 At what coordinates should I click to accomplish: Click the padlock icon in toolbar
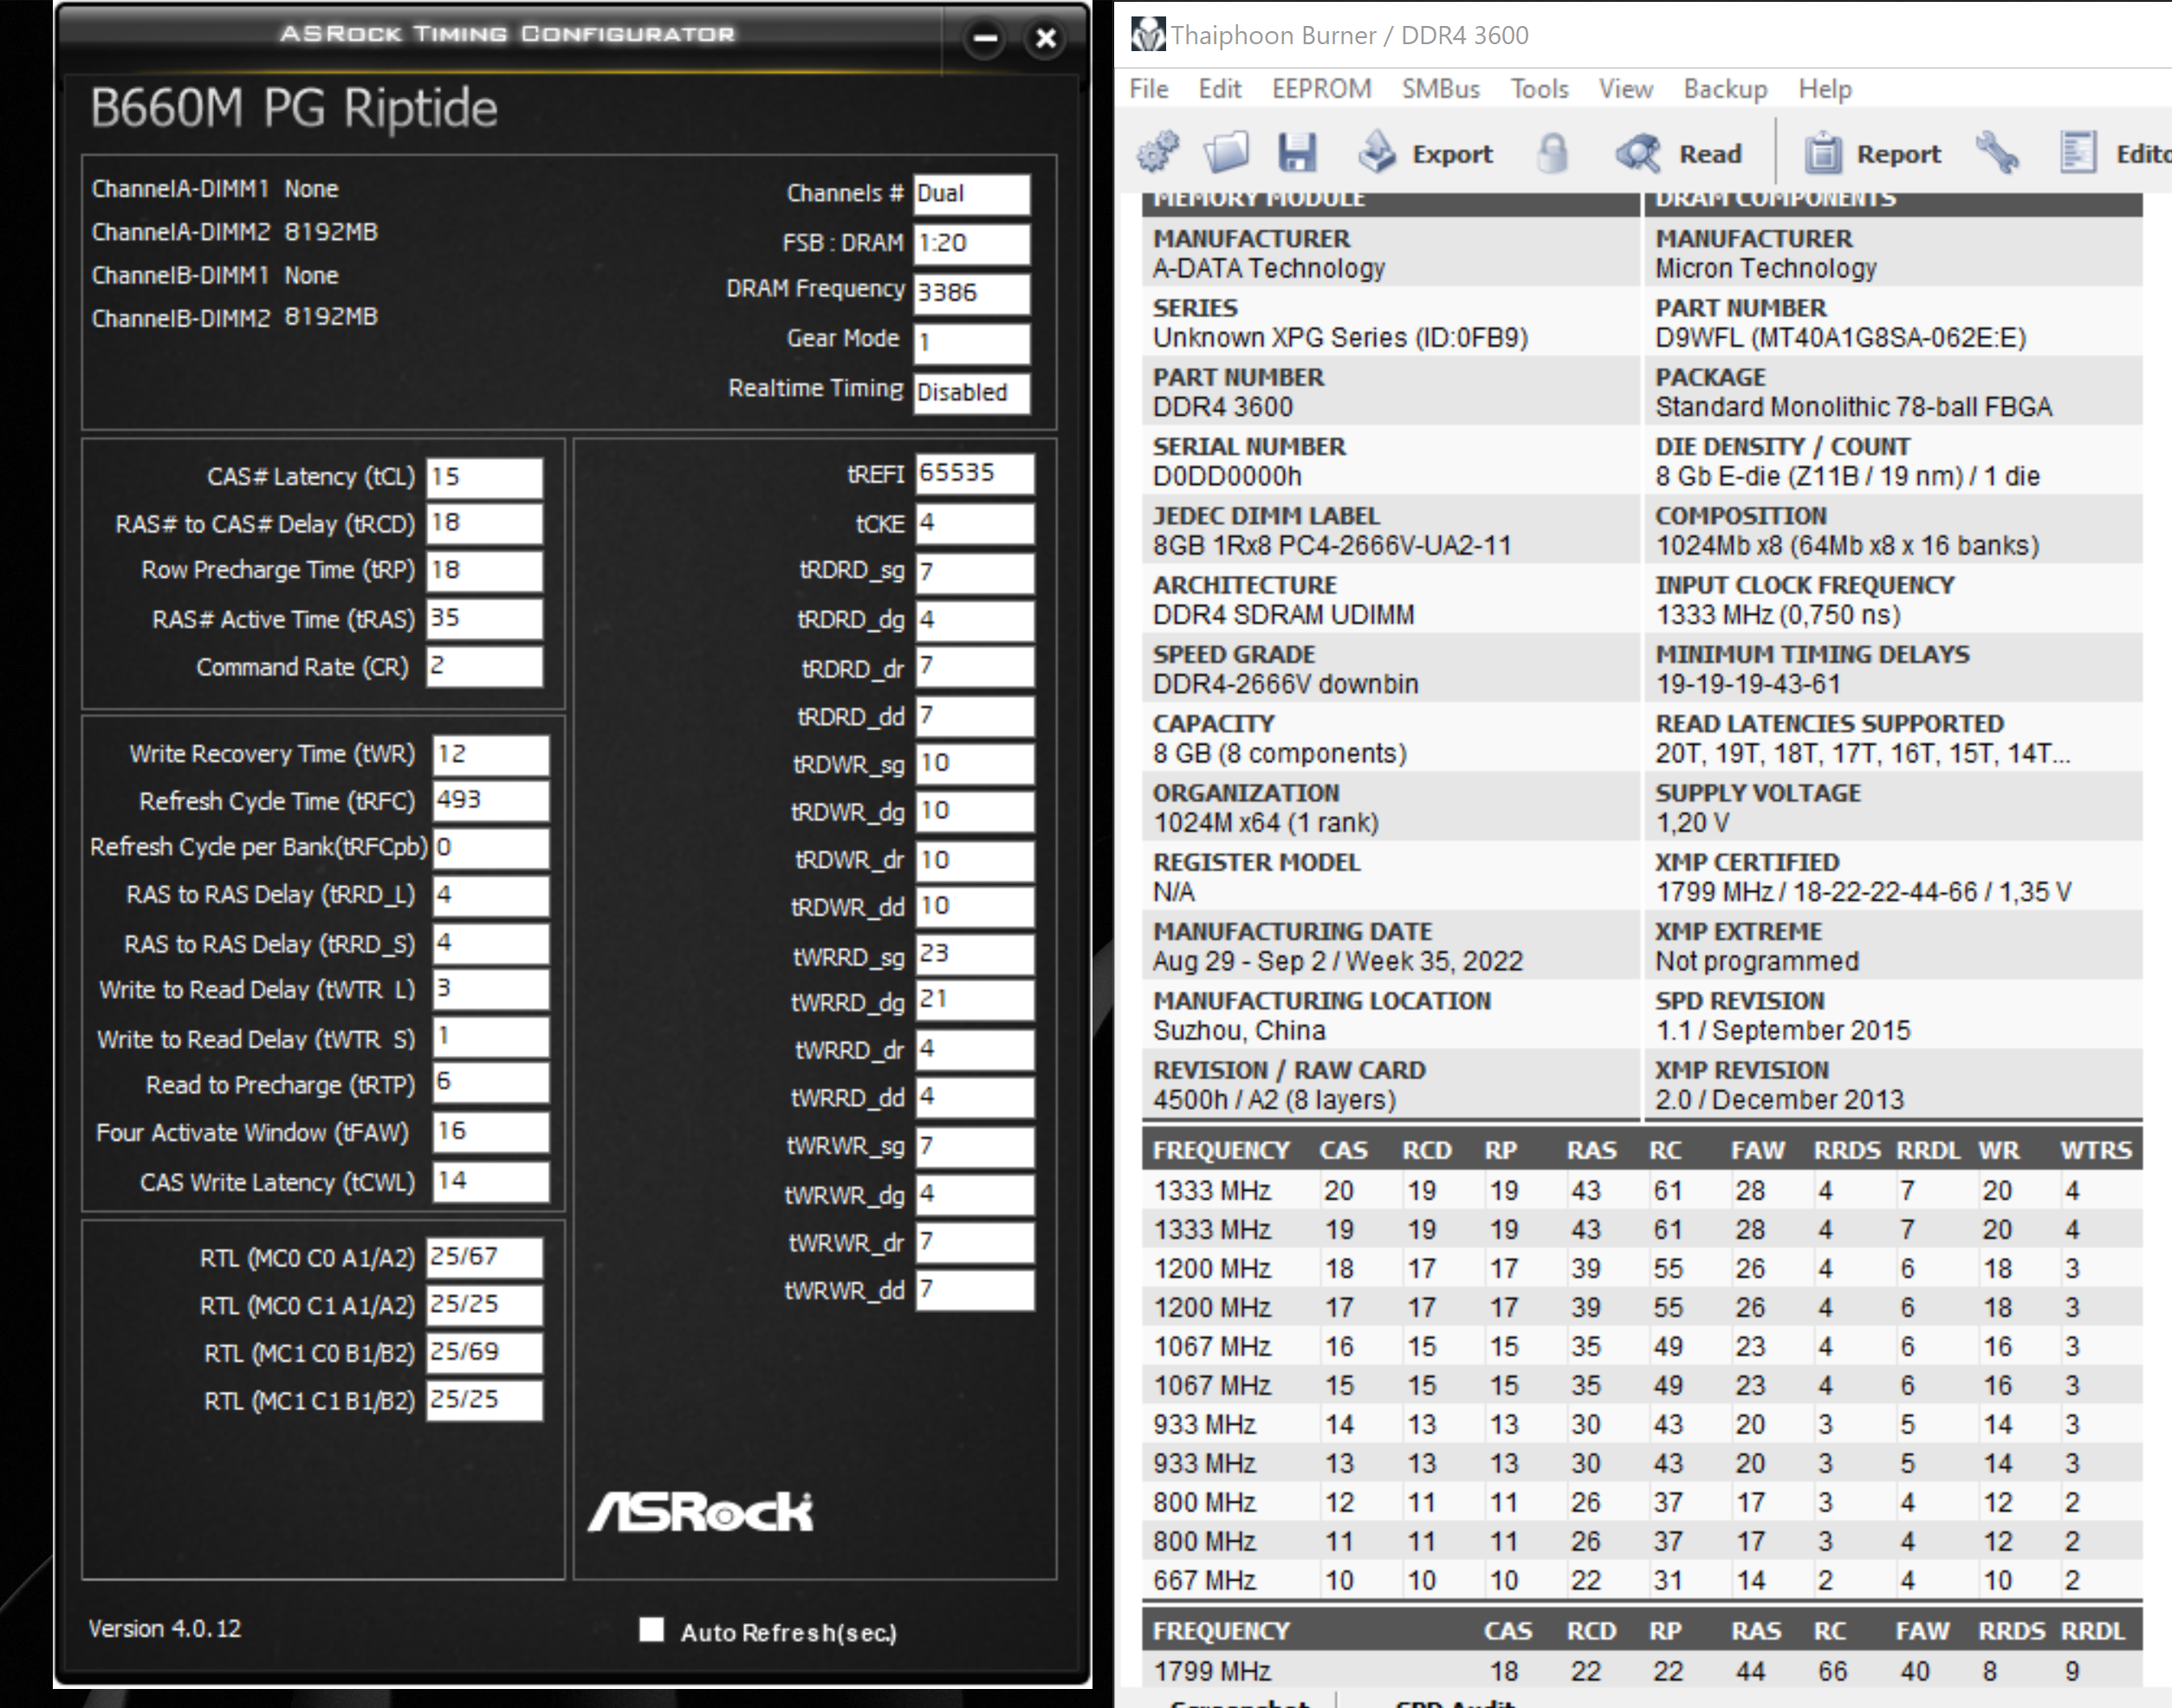point(1552,153)
